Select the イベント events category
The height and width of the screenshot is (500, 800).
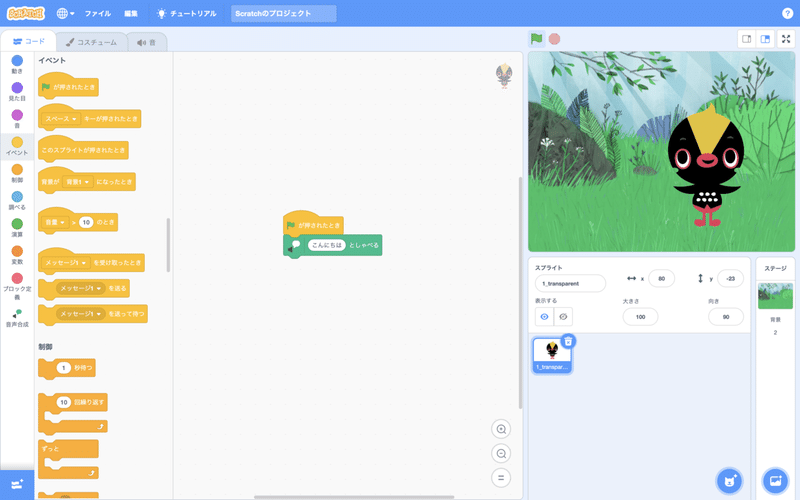(x=17, y=146)
